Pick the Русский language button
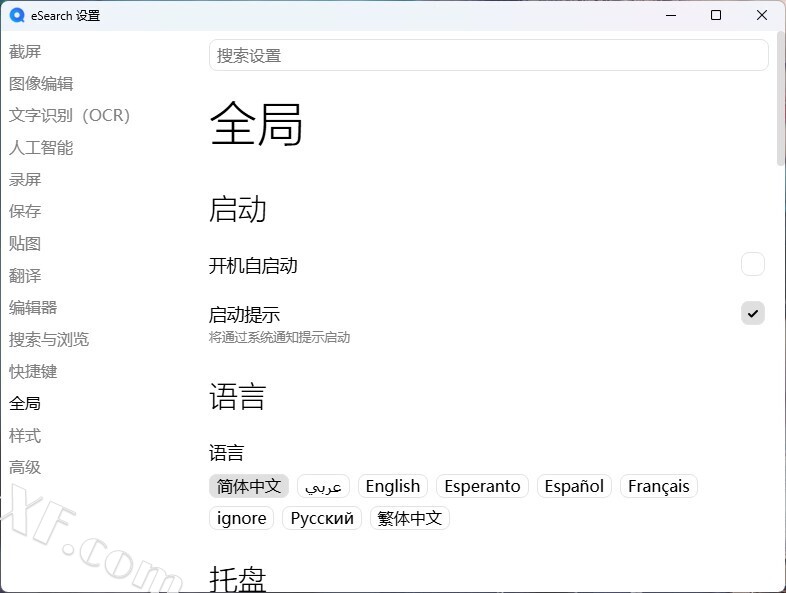The width and height of the screenshot is (786, 593). [x=322, y=518]
